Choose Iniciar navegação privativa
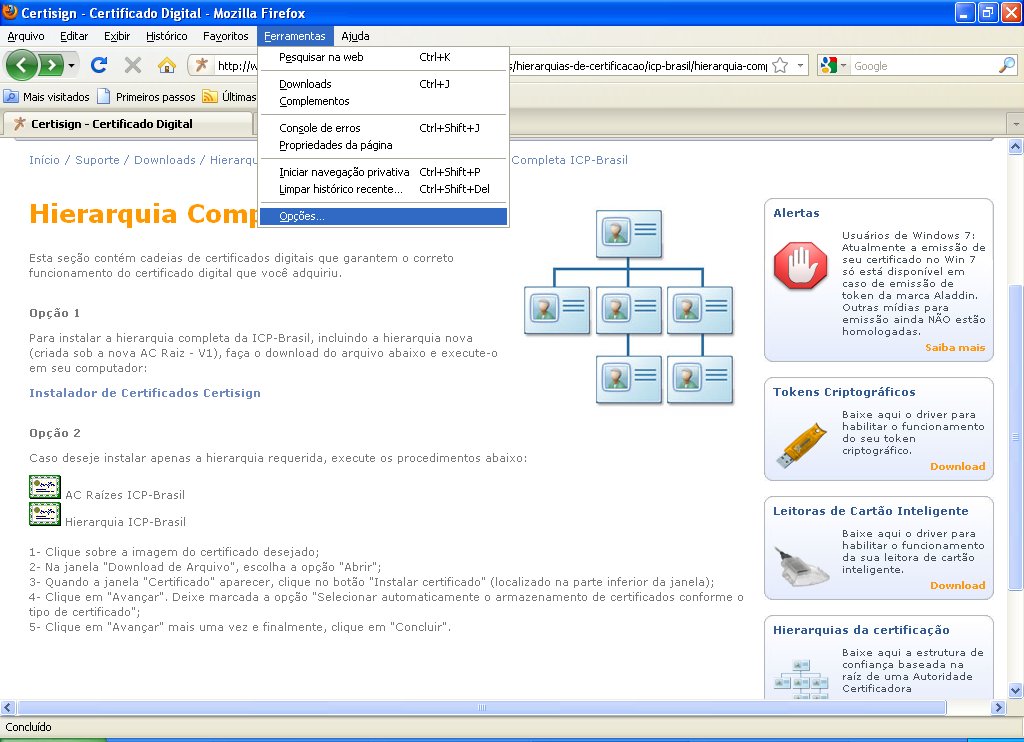Viewport: 1024px width, 742px height. [383, 172]
